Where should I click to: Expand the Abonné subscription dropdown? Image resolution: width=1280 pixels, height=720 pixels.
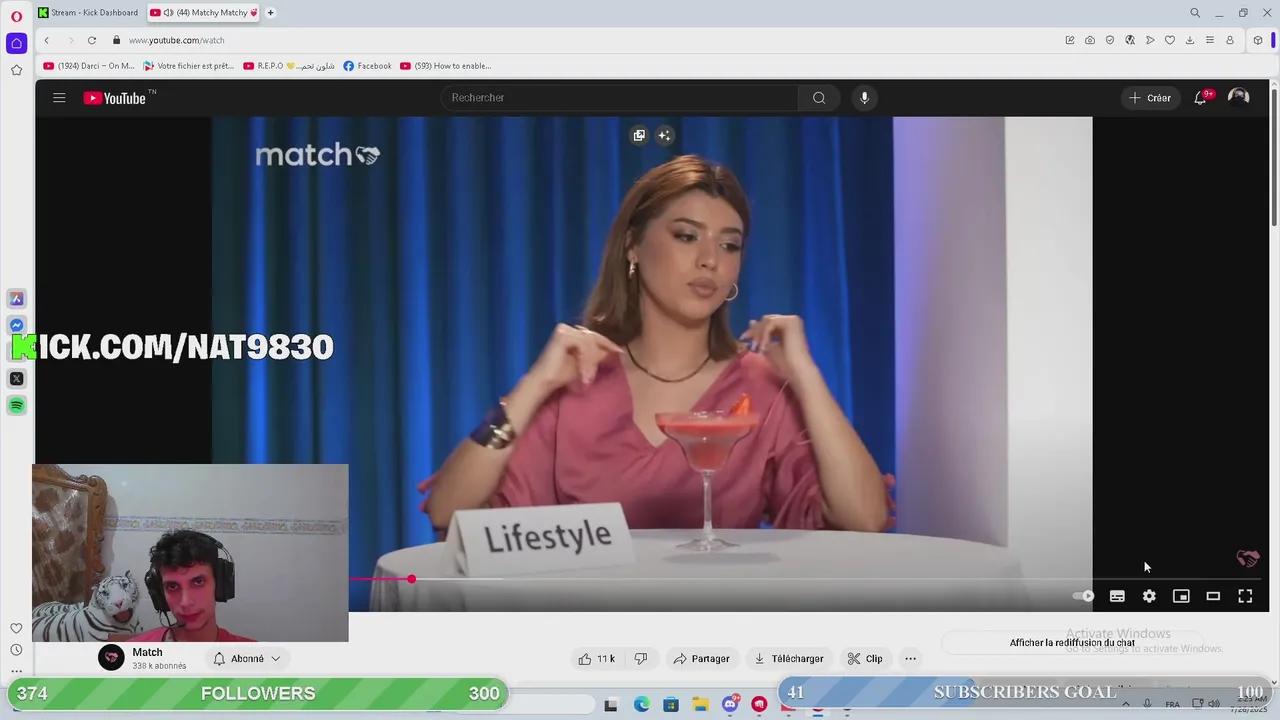point(246,659)
